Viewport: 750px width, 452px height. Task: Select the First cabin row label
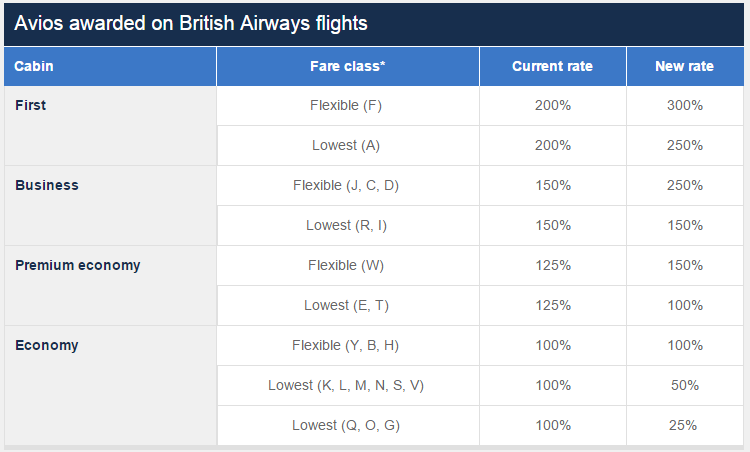[31, 105]
